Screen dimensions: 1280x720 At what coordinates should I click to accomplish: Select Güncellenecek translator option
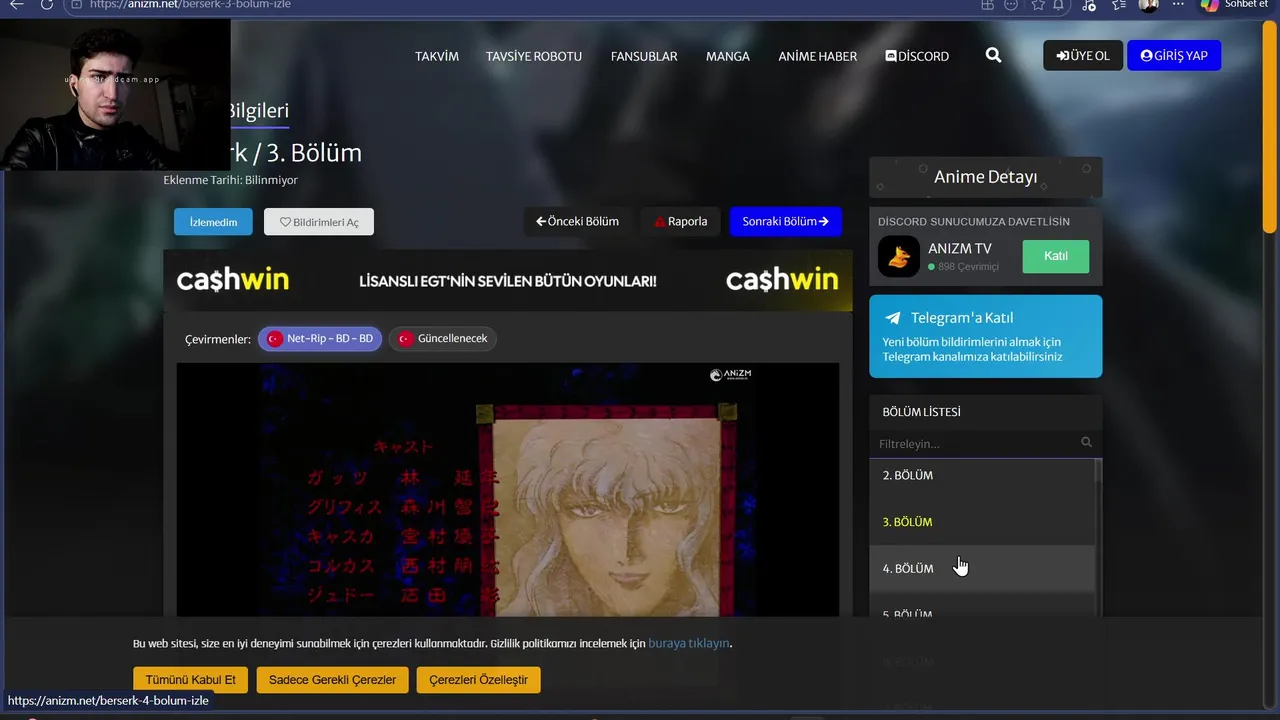(443, 339)
